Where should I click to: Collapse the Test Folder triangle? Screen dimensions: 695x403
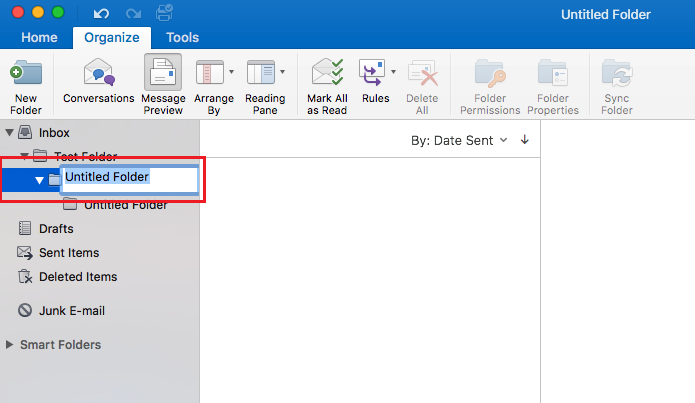pyautogui.click(x=24, y=155)
